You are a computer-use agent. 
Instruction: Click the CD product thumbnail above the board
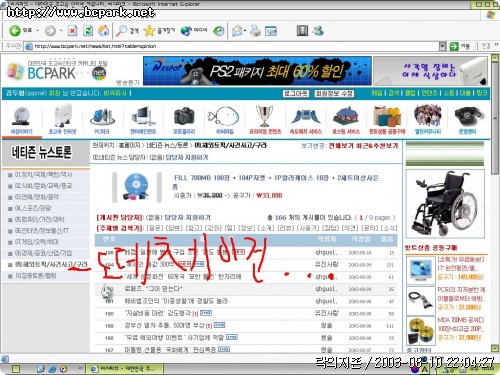[136, 187]
